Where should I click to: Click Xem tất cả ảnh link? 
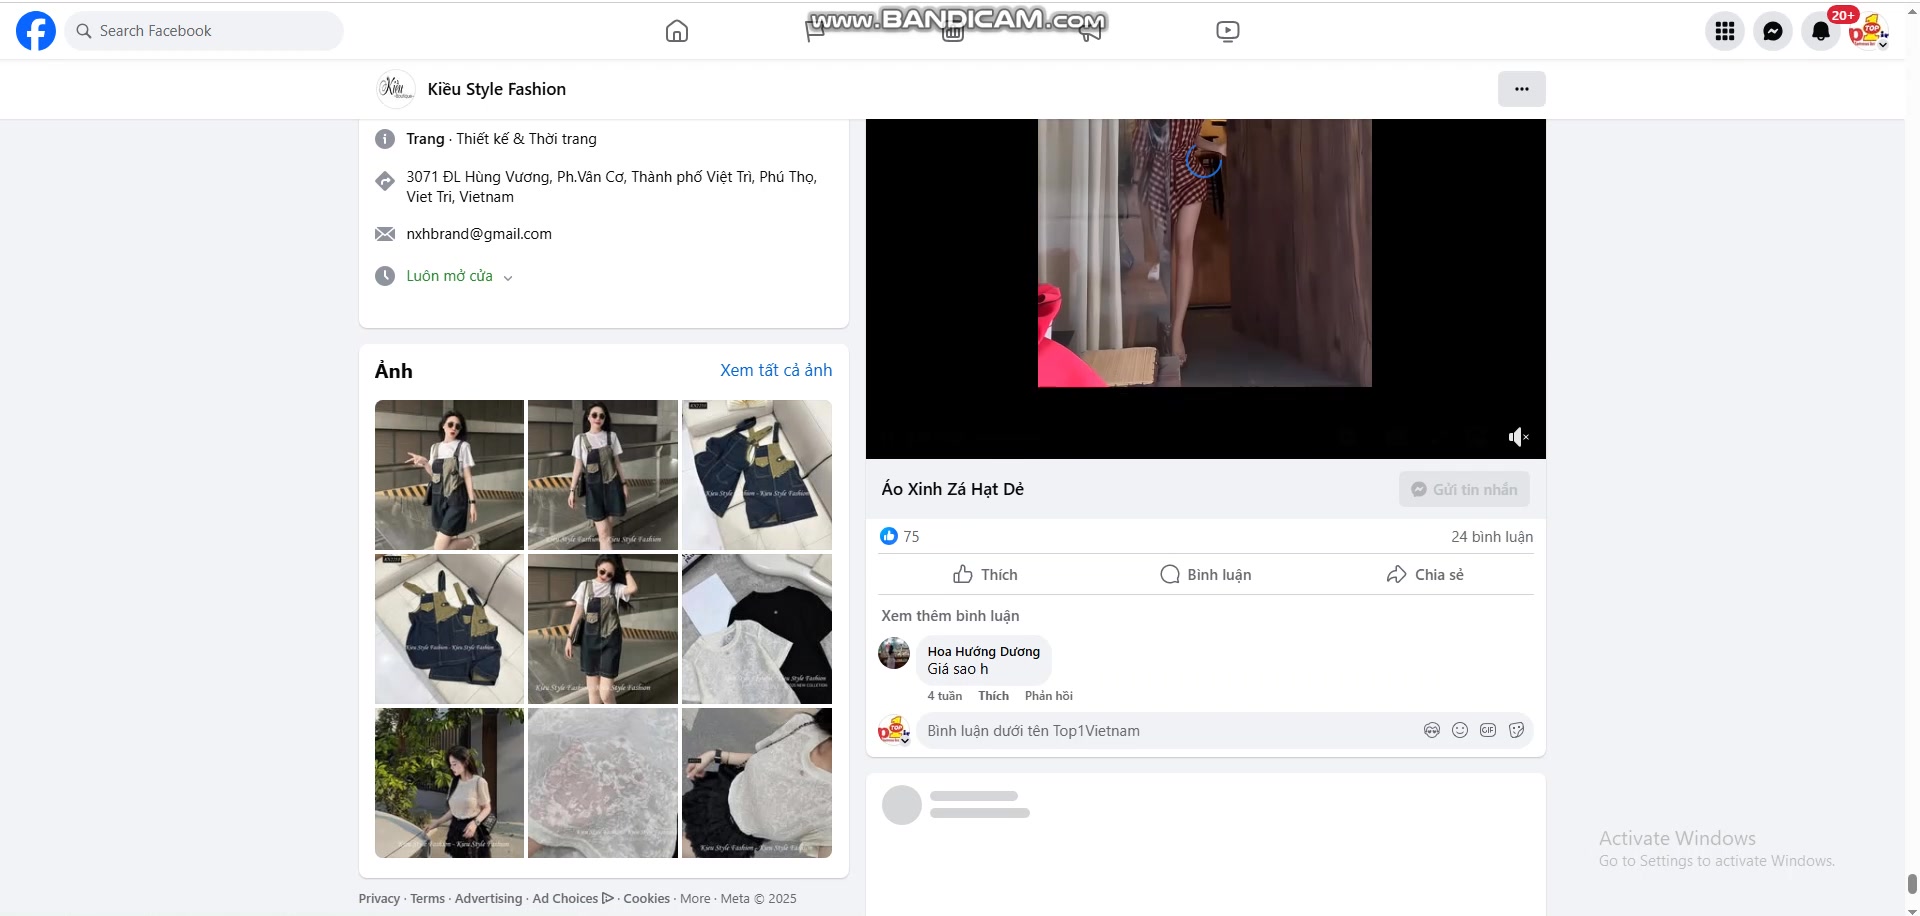point(776,370)
